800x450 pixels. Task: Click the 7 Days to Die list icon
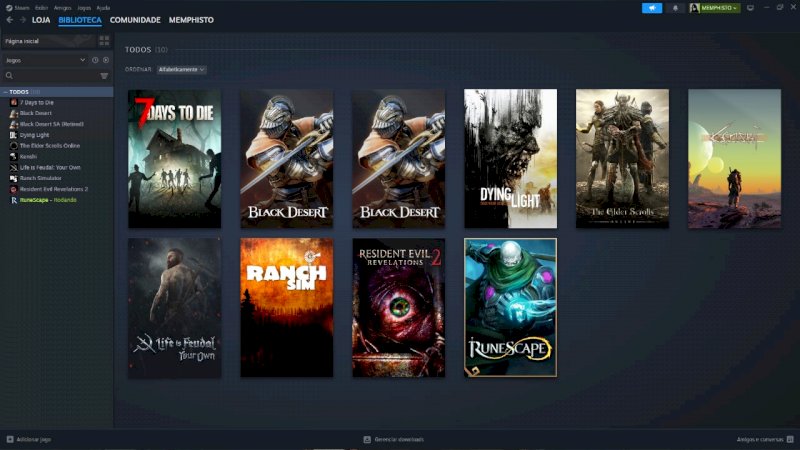(14, 103)
